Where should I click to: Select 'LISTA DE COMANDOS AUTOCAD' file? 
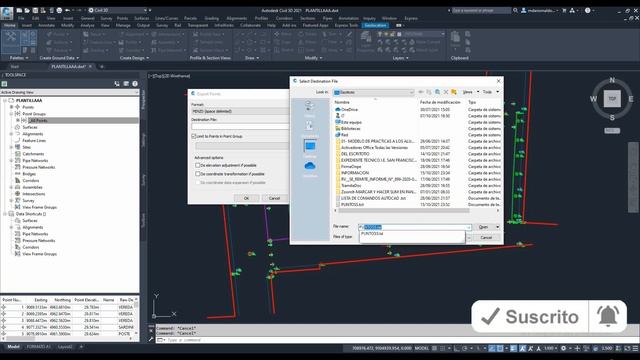click(373, 198)
